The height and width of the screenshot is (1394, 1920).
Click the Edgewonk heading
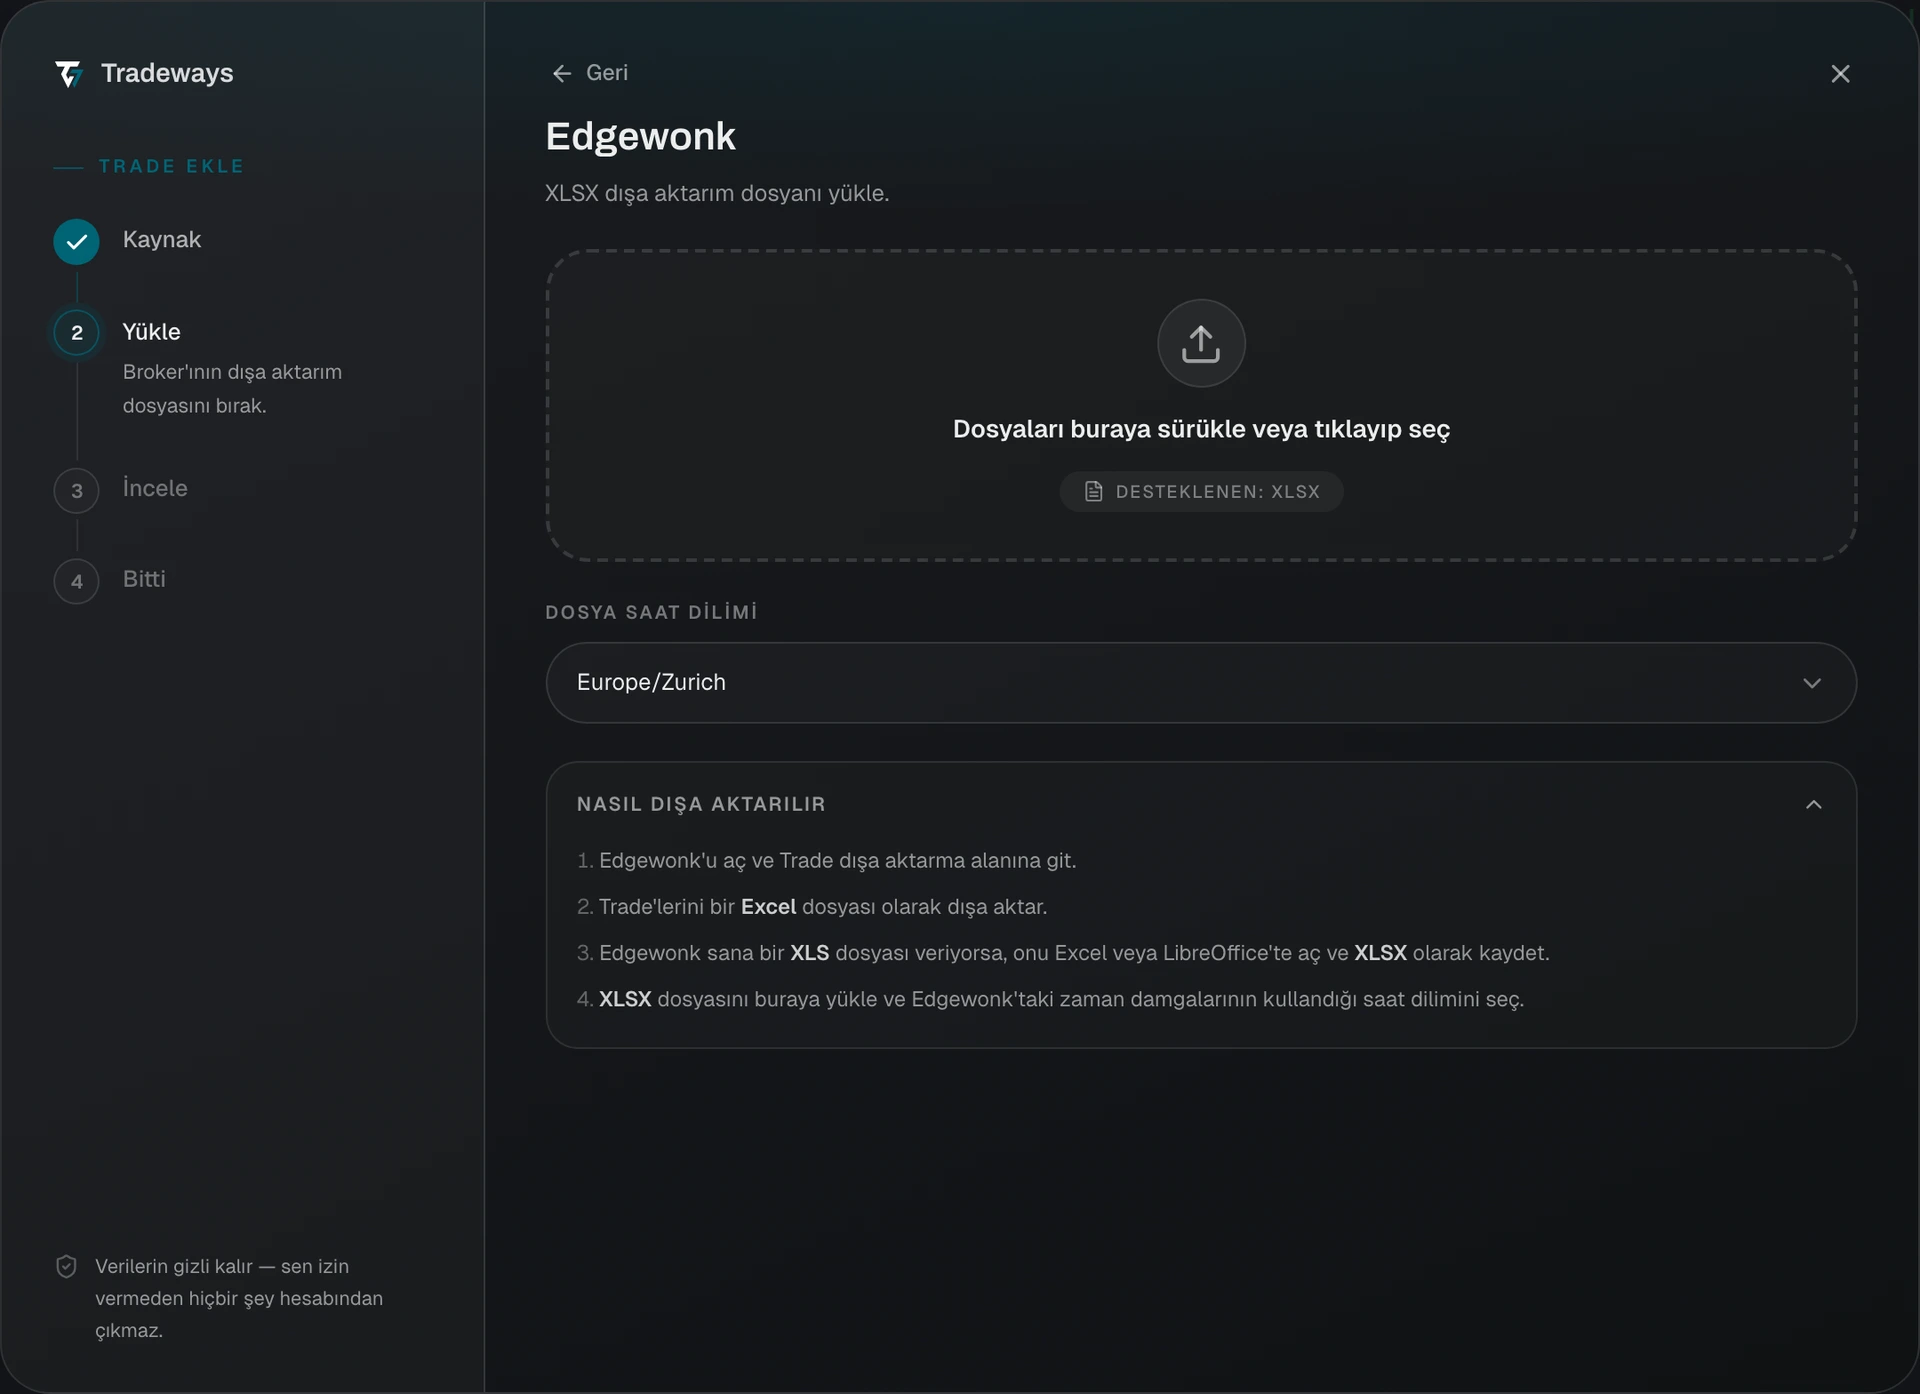640,136
